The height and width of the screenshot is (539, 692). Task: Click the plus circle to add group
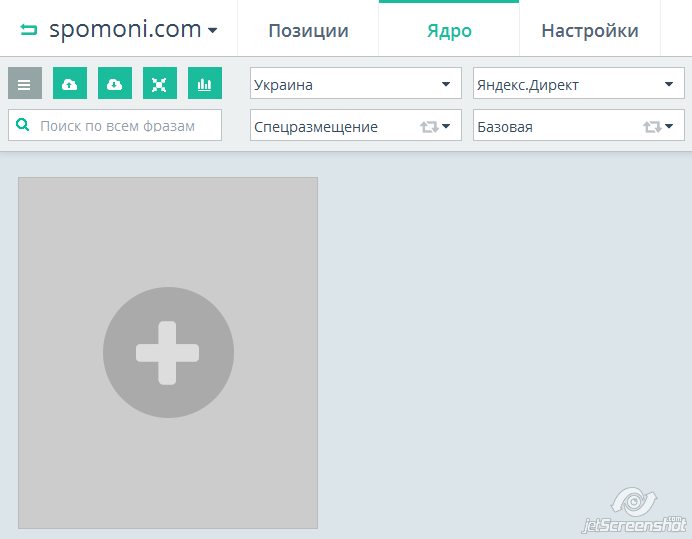[168, 352]
